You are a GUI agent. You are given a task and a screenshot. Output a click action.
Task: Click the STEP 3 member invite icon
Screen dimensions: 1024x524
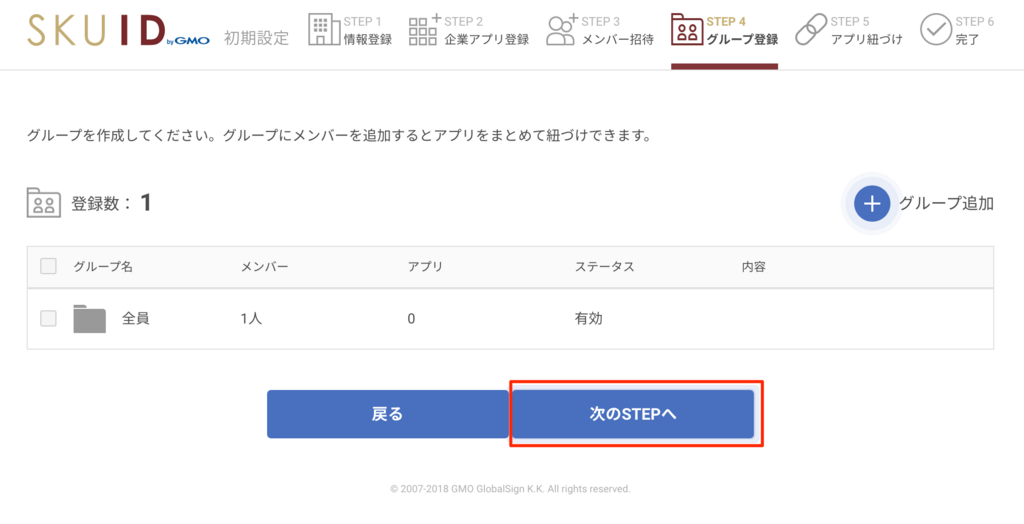(561, 30)
